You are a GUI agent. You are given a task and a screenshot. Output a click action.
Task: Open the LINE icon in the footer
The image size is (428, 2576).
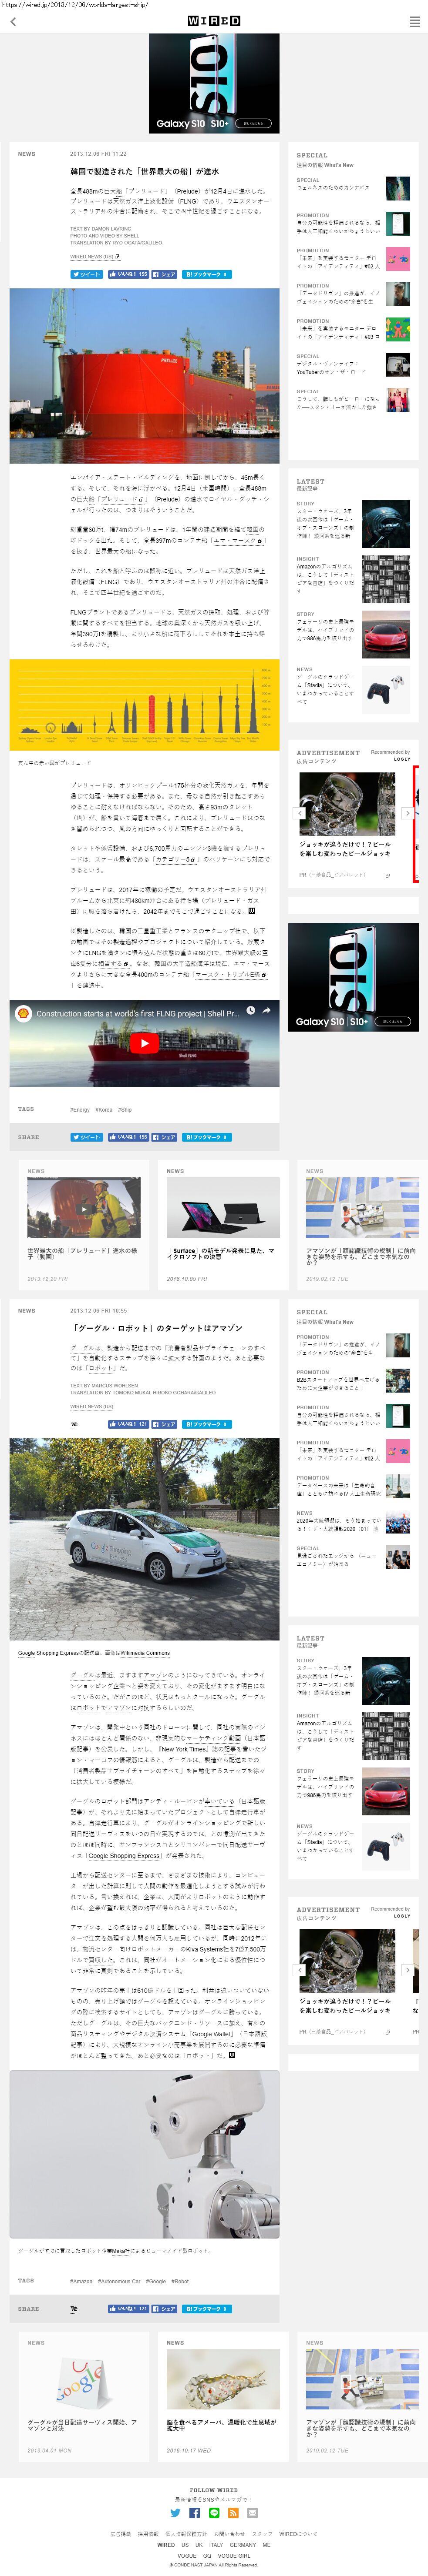click(x=214, y=2512)
